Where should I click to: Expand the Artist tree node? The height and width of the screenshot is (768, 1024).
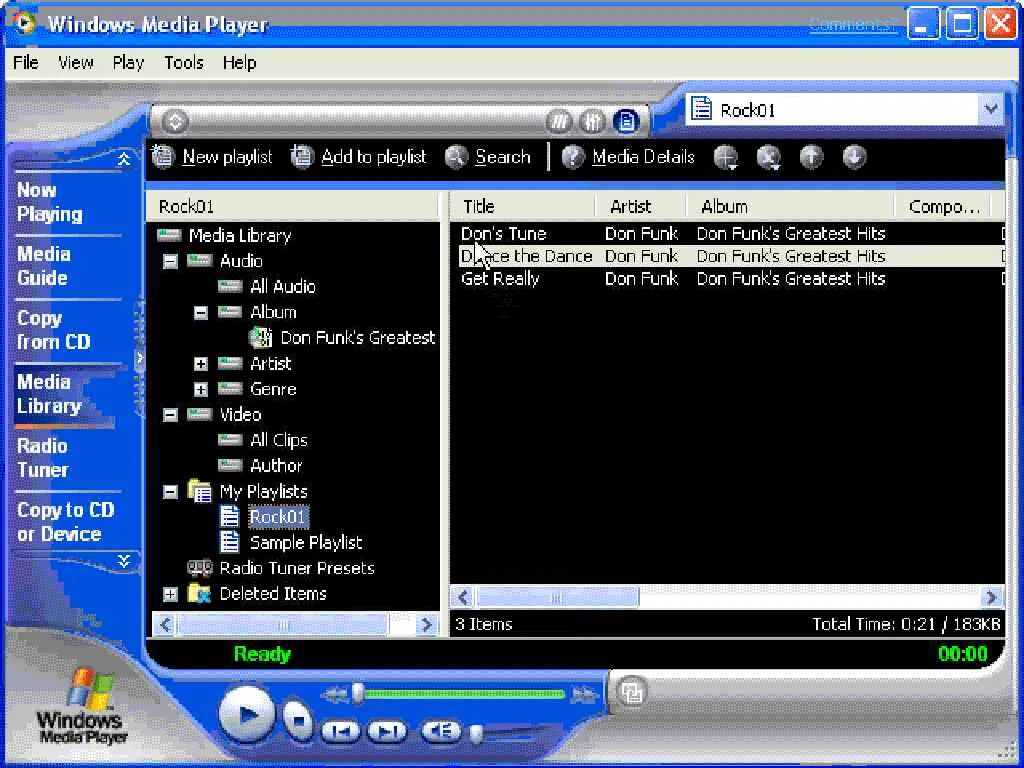pos(200,364)
